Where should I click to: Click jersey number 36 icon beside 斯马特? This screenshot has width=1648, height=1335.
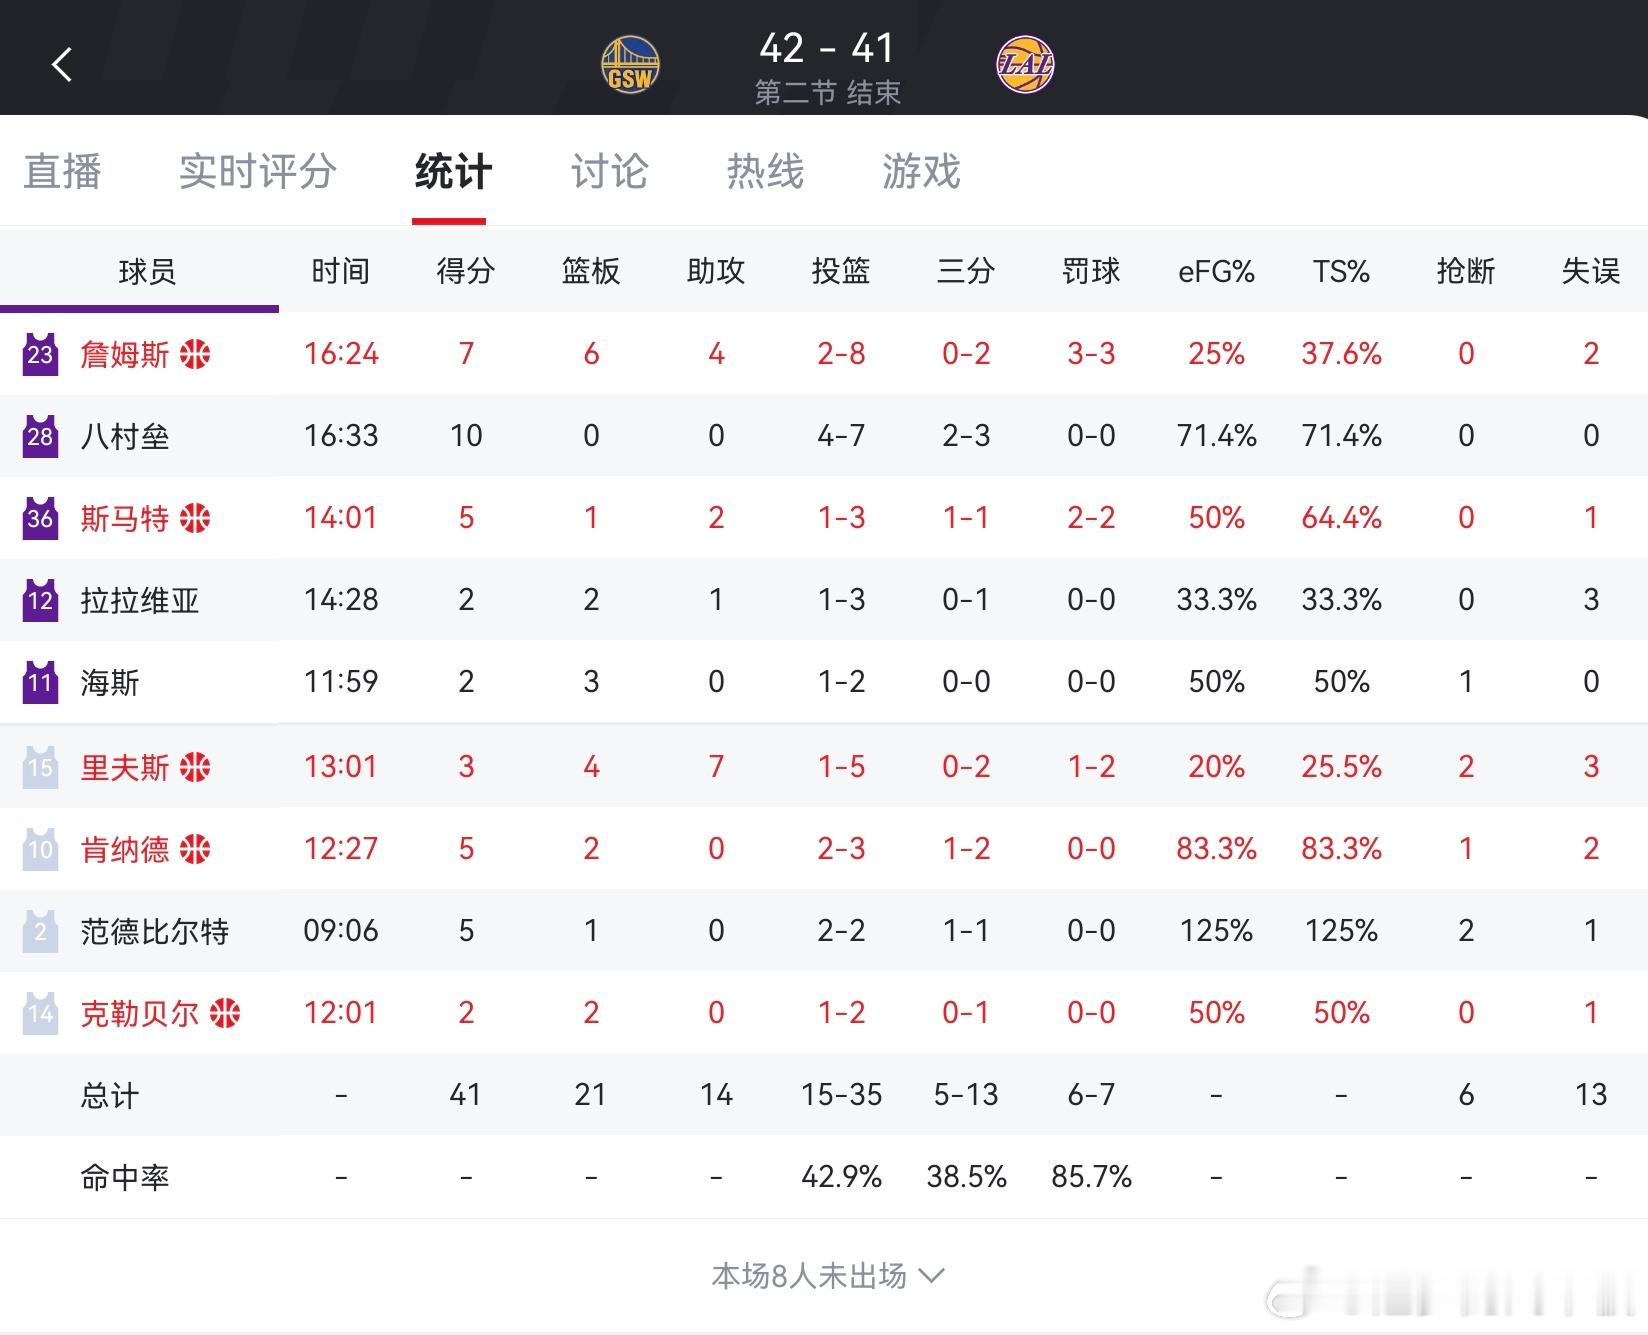click(40, 517)
